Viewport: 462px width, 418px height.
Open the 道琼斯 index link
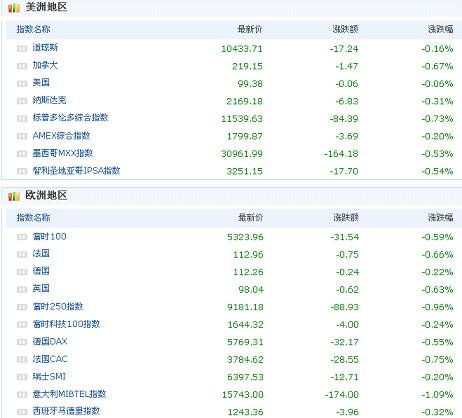pos(45,48)
